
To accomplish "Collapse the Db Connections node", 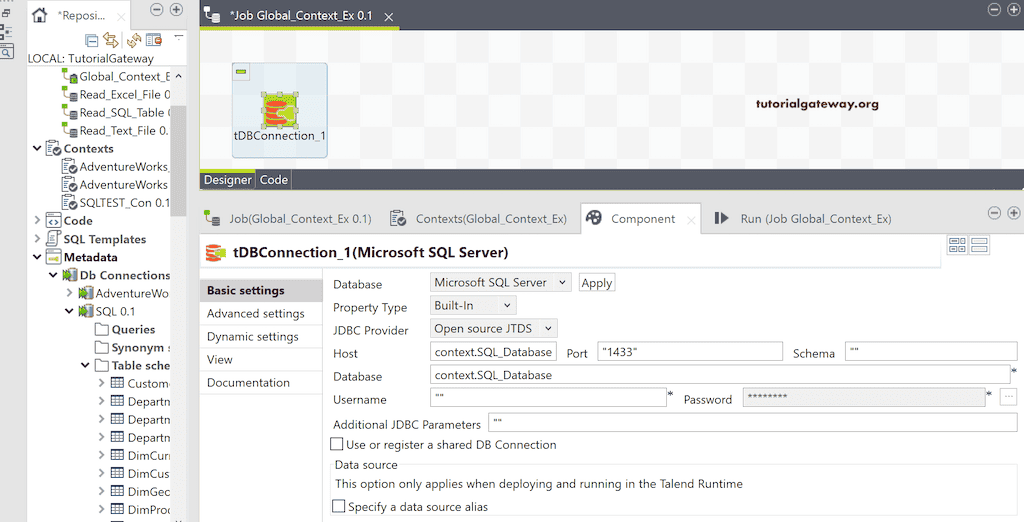I will (x=54, y=276).
